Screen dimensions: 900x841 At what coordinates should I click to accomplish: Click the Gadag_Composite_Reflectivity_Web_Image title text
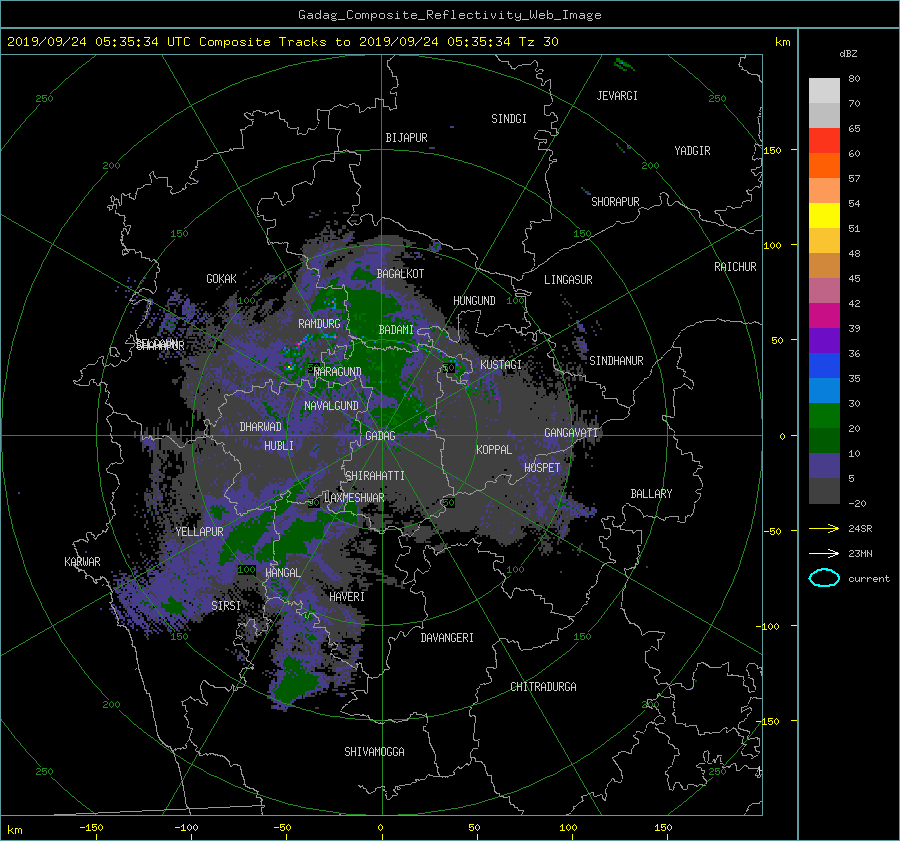point(449,15)
